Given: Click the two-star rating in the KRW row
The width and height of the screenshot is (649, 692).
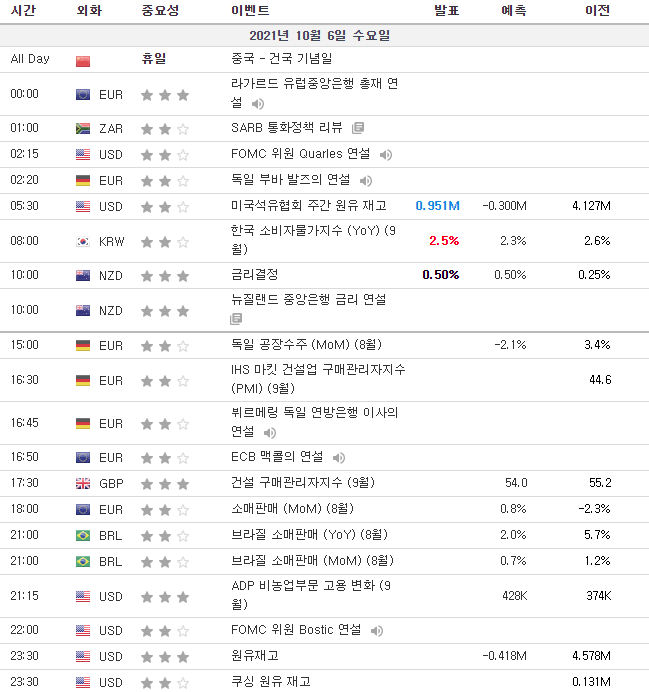Looking at the screenshot, I should click(165, 242).
